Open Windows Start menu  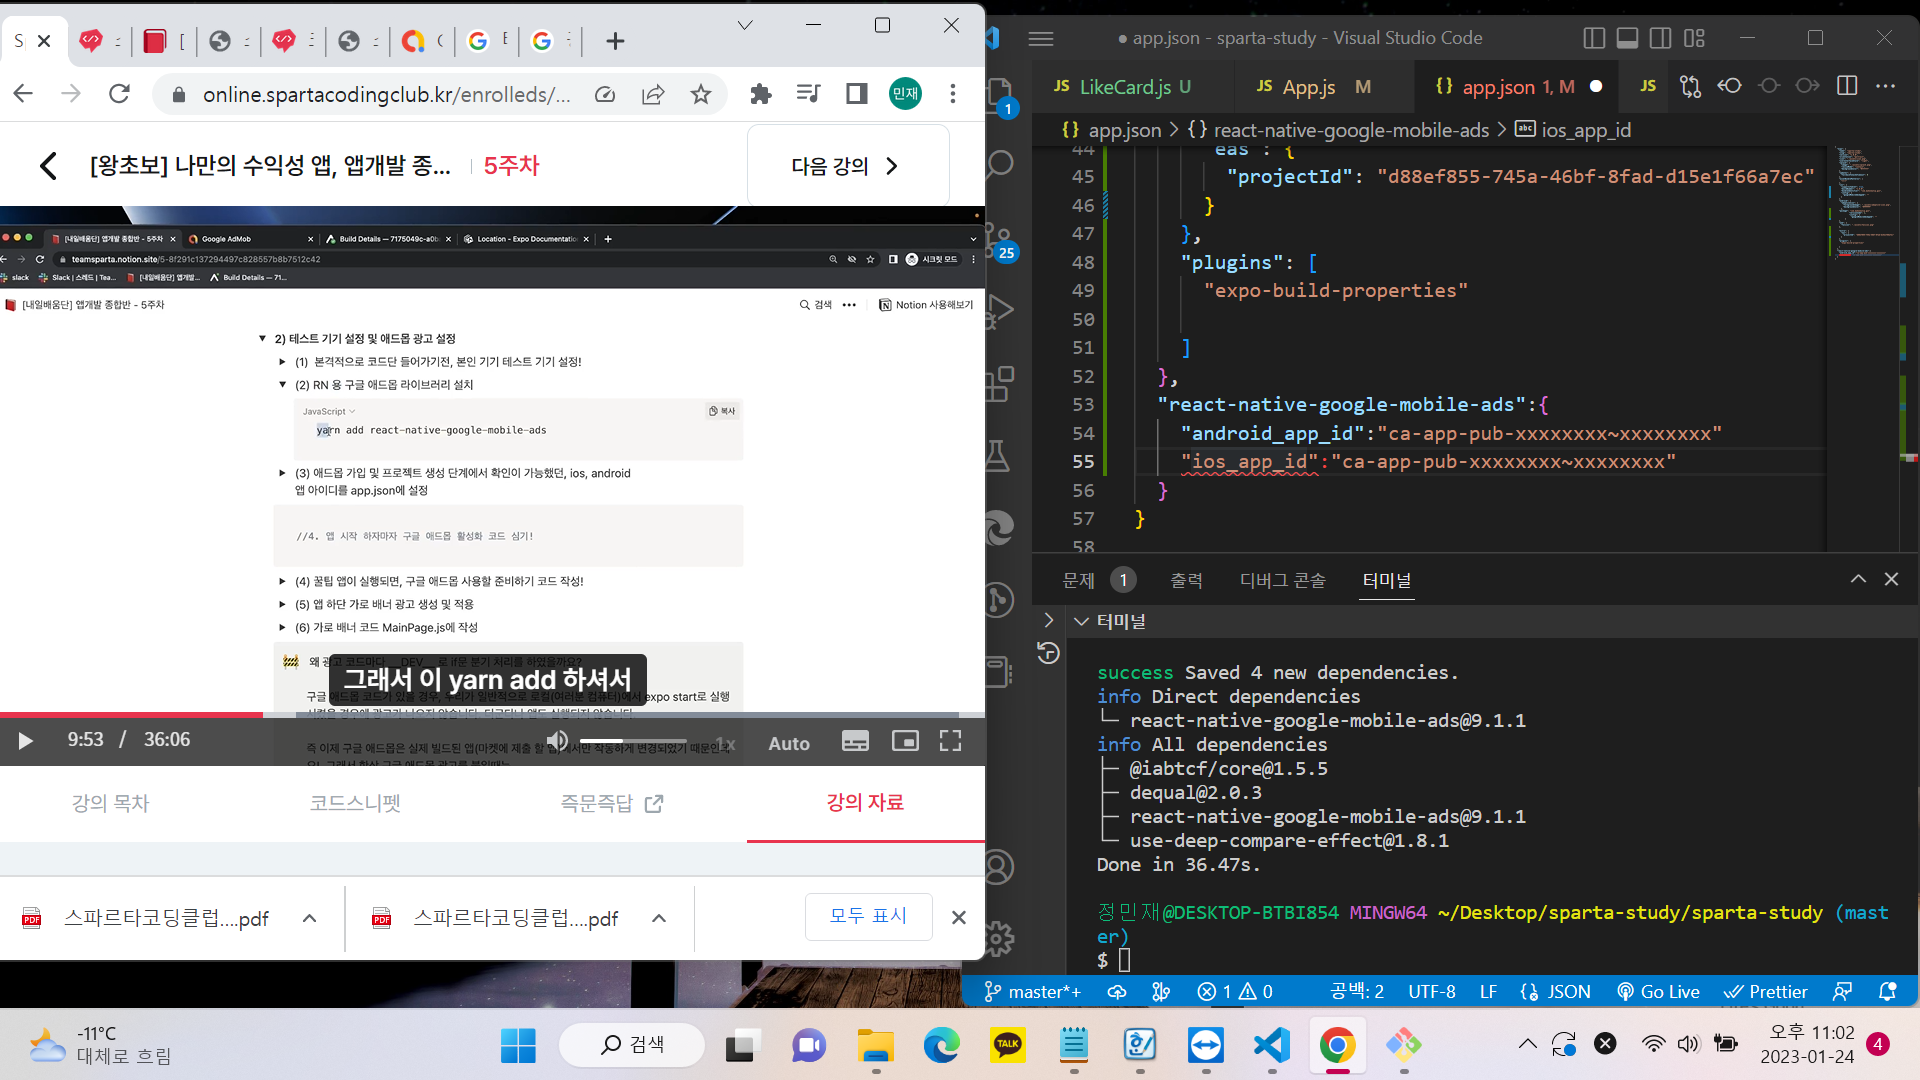518,1045
